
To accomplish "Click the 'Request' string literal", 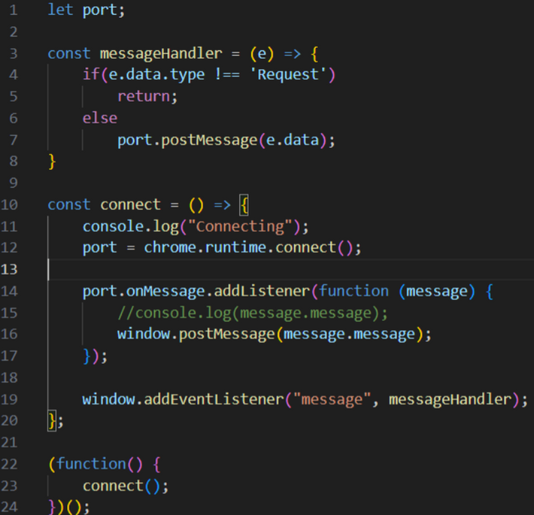I will pos(288,75).
